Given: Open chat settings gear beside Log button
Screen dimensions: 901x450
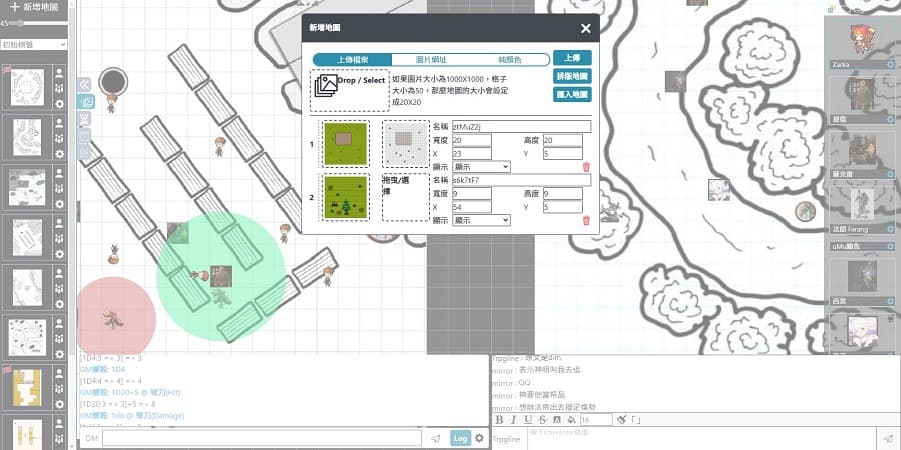Looking at the screenshot, I should click(x=480, y=438).
